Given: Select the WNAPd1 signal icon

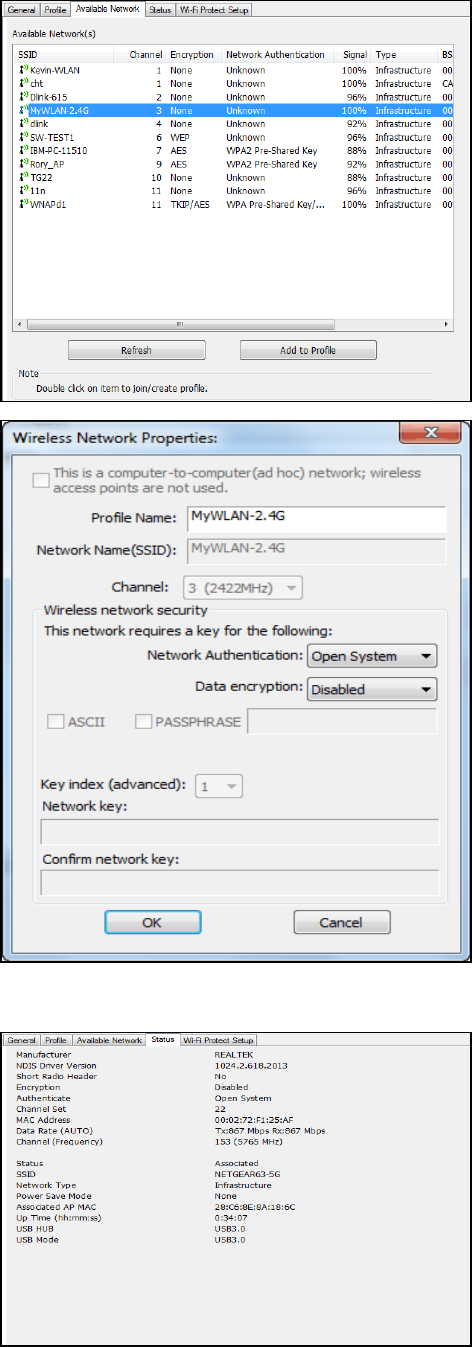Looking at the screenshot, I should click(24, 203).
